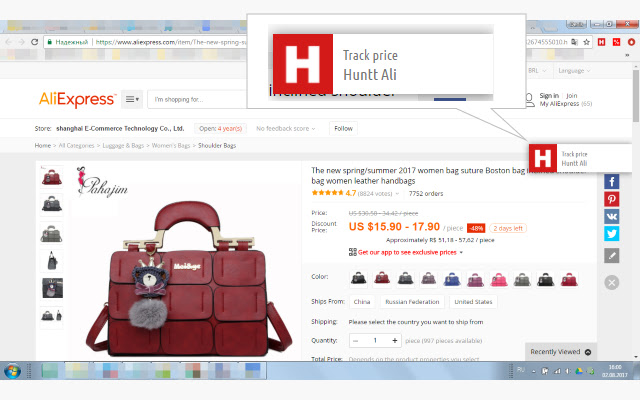The image size is (640, 400).
Task: Go to Home in the breadcrumb
Action: 43,145
